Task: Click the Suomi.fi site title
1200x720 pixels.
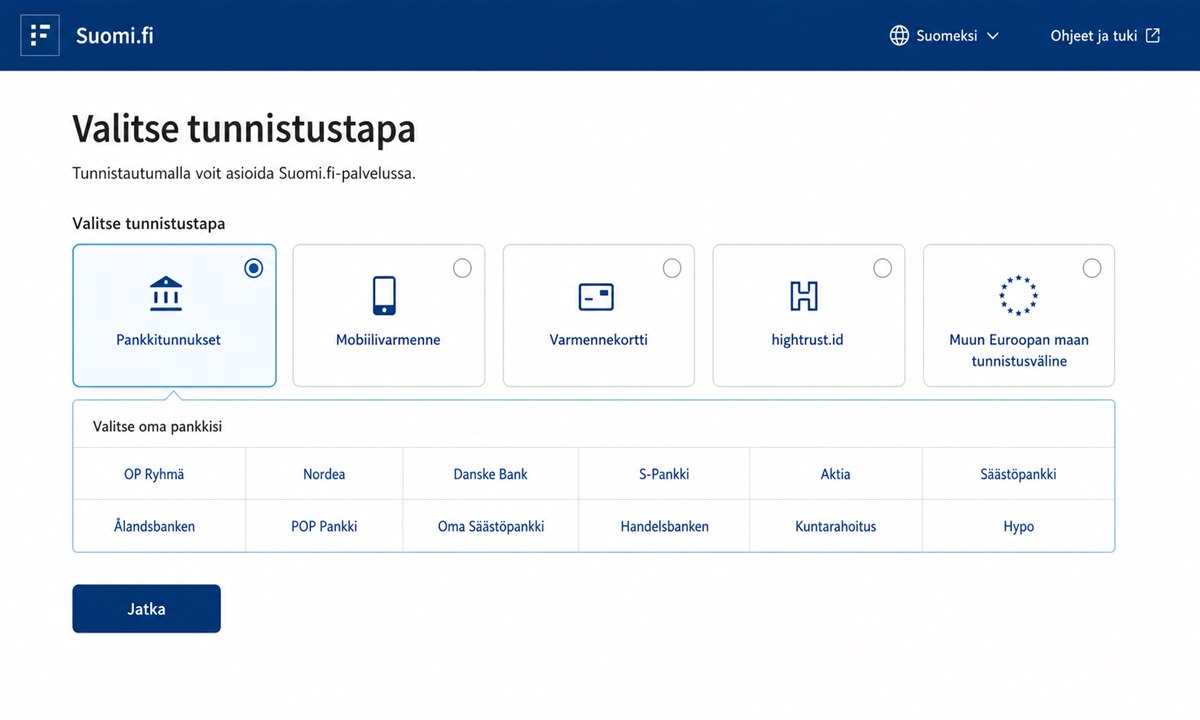Action: [115, 36]
